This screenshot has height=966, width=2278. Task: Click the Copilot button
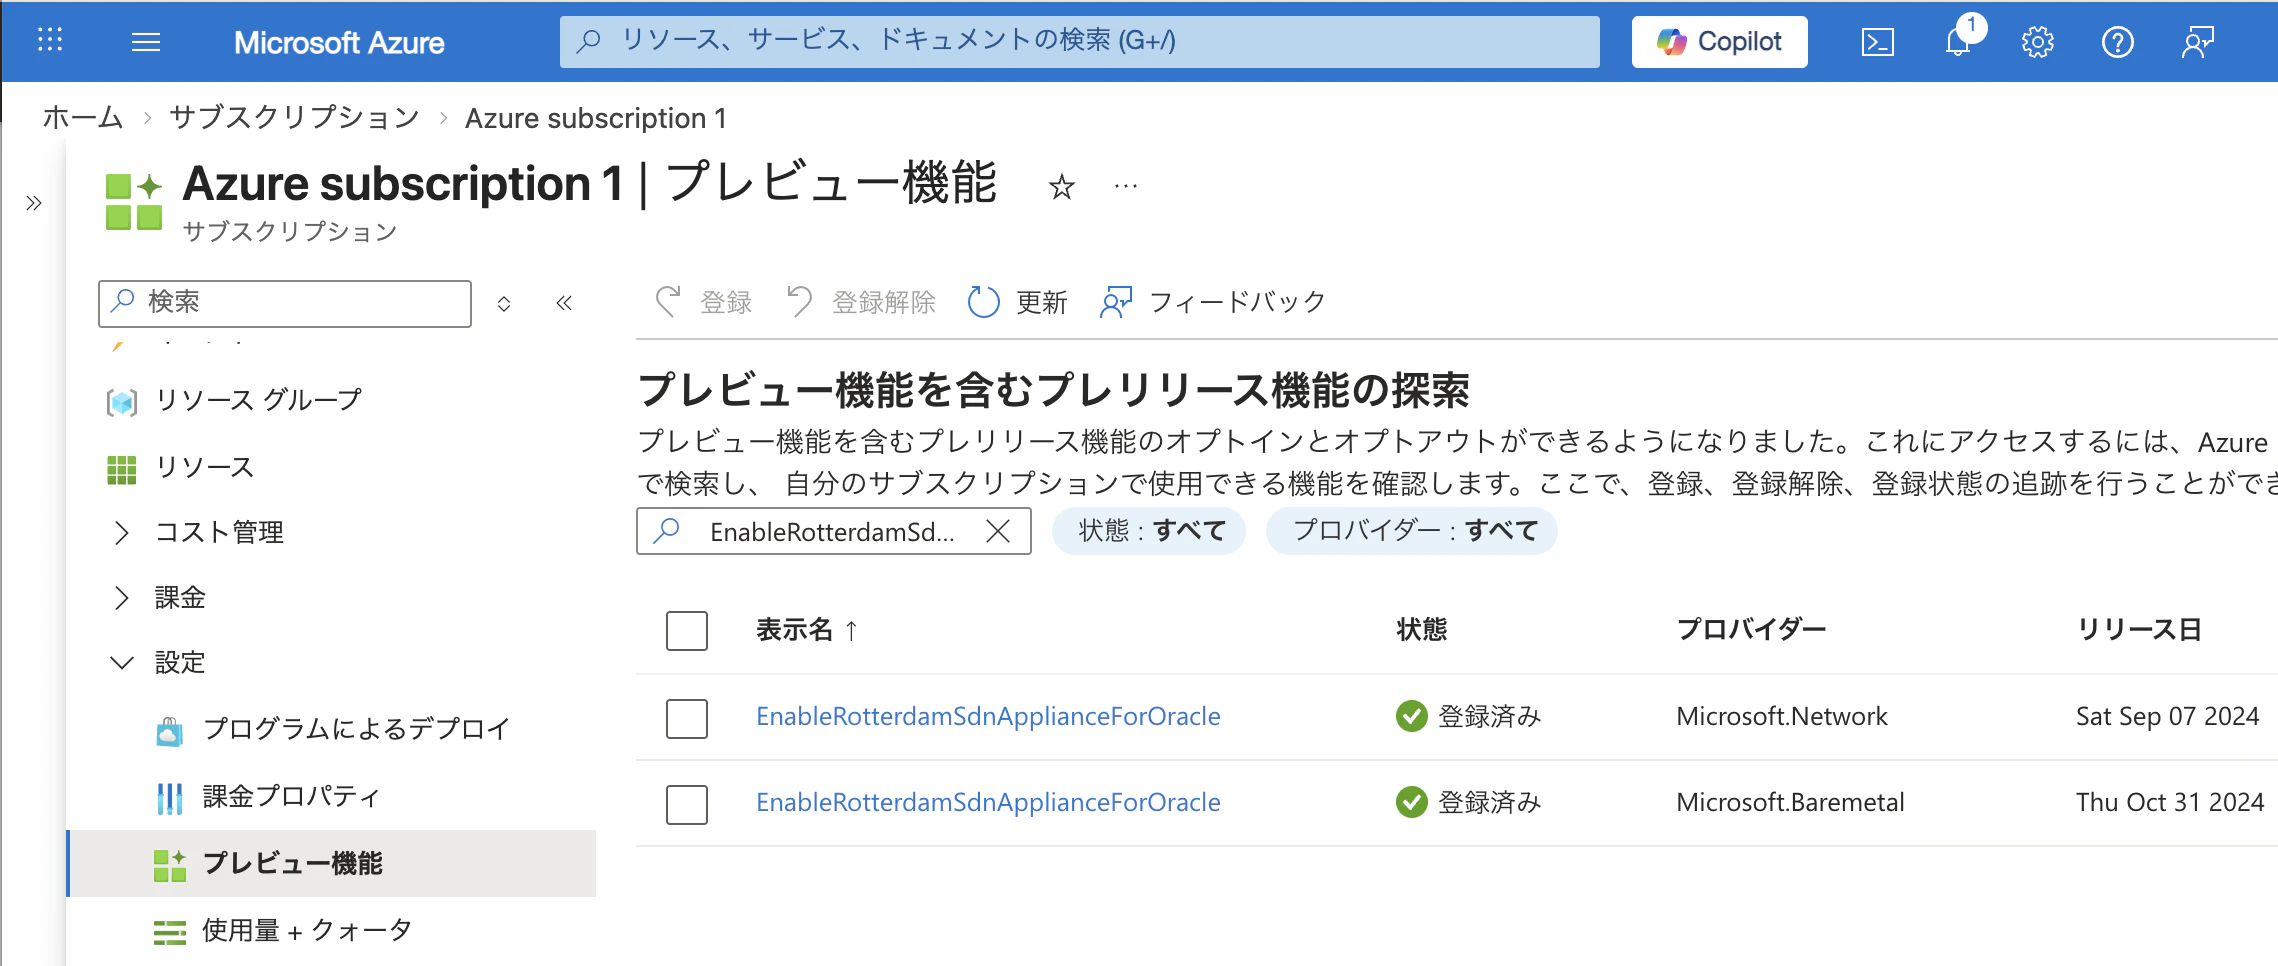point(1719,42)
